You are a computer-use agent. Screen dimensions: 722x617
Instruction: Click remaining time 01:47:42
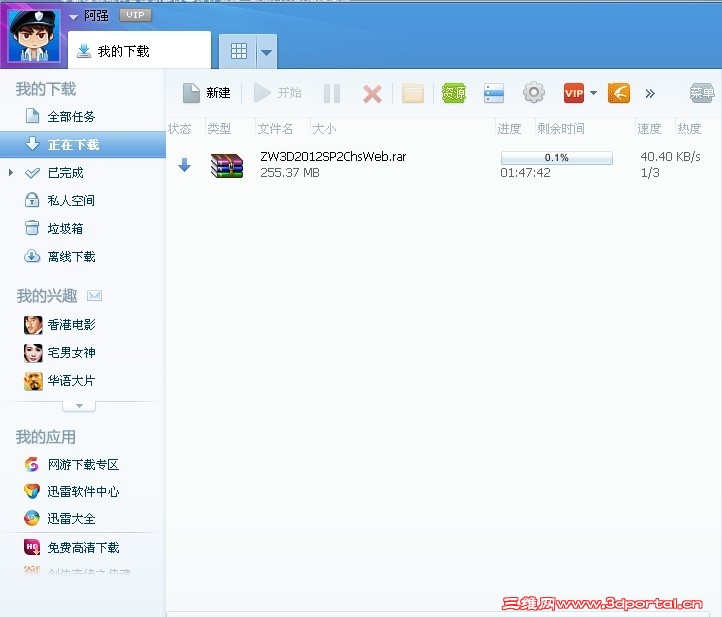pos(525,173)
